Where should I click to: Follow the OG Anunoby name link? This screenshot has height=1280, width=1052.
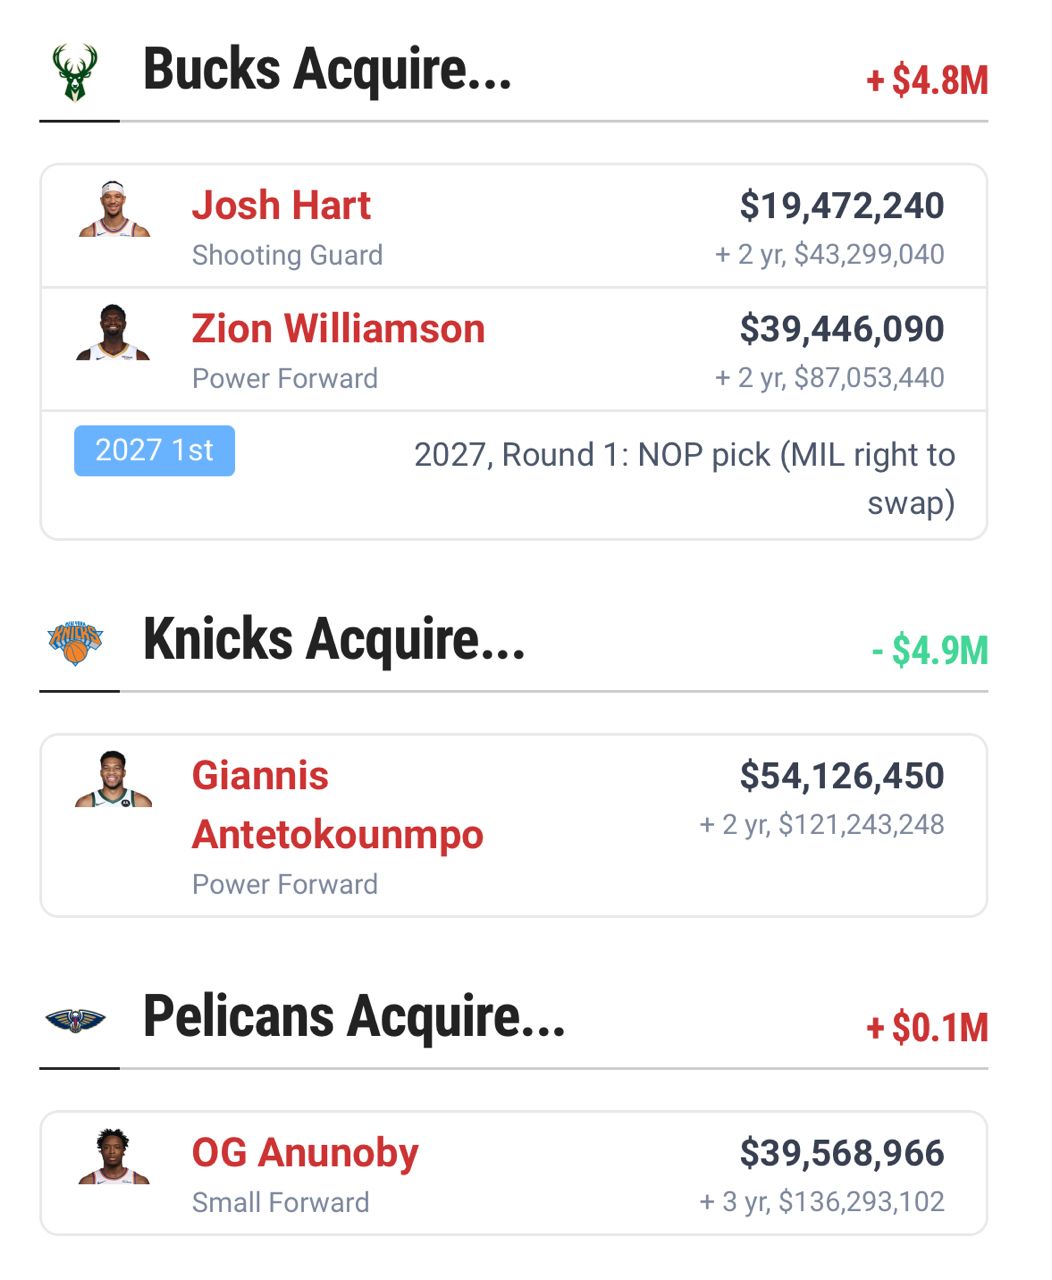coord(305,1153)
